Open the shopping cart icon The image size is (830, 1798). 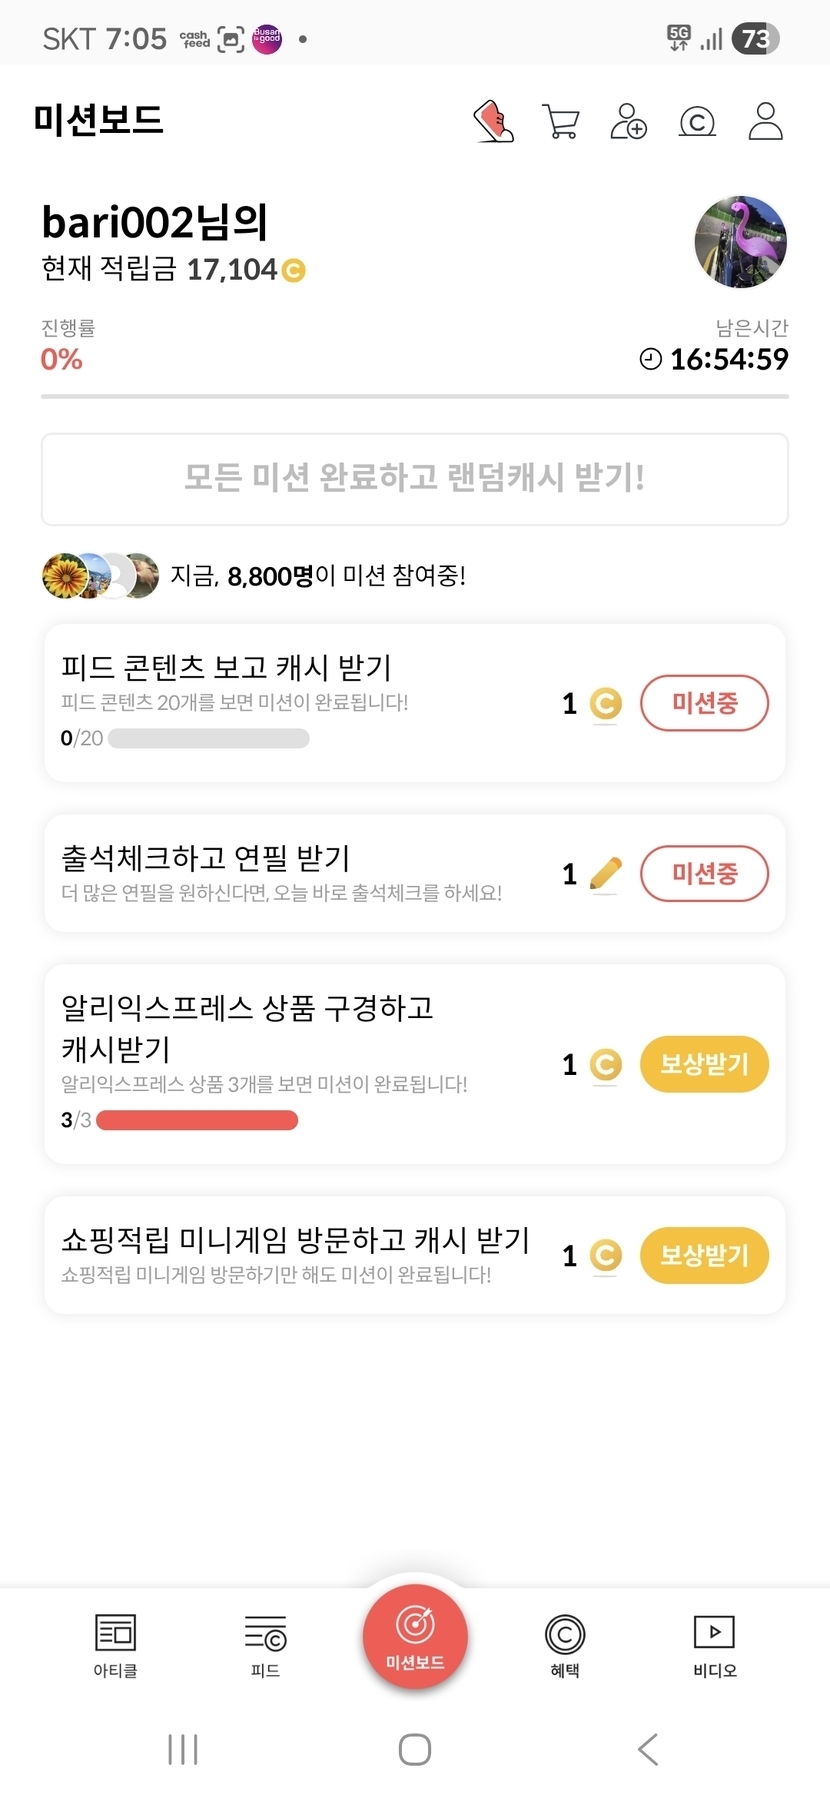pyautogui.click(x=560, y=122)
